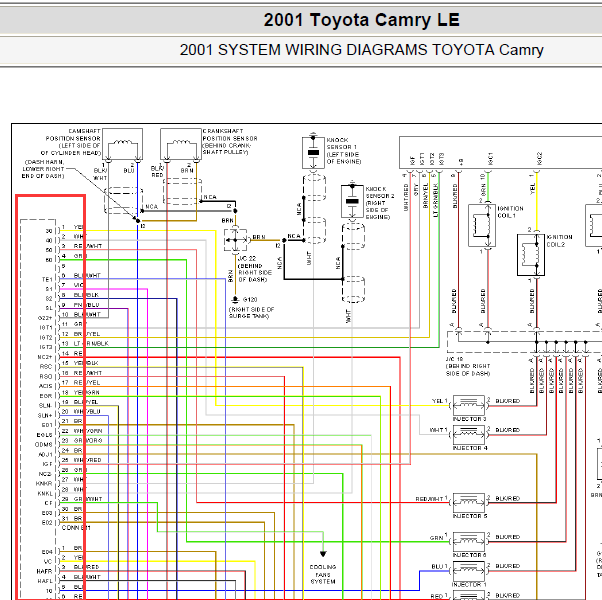
Task: Click the "13 LT GRN/BLK" wire label
Action: (x=85, y=344)
